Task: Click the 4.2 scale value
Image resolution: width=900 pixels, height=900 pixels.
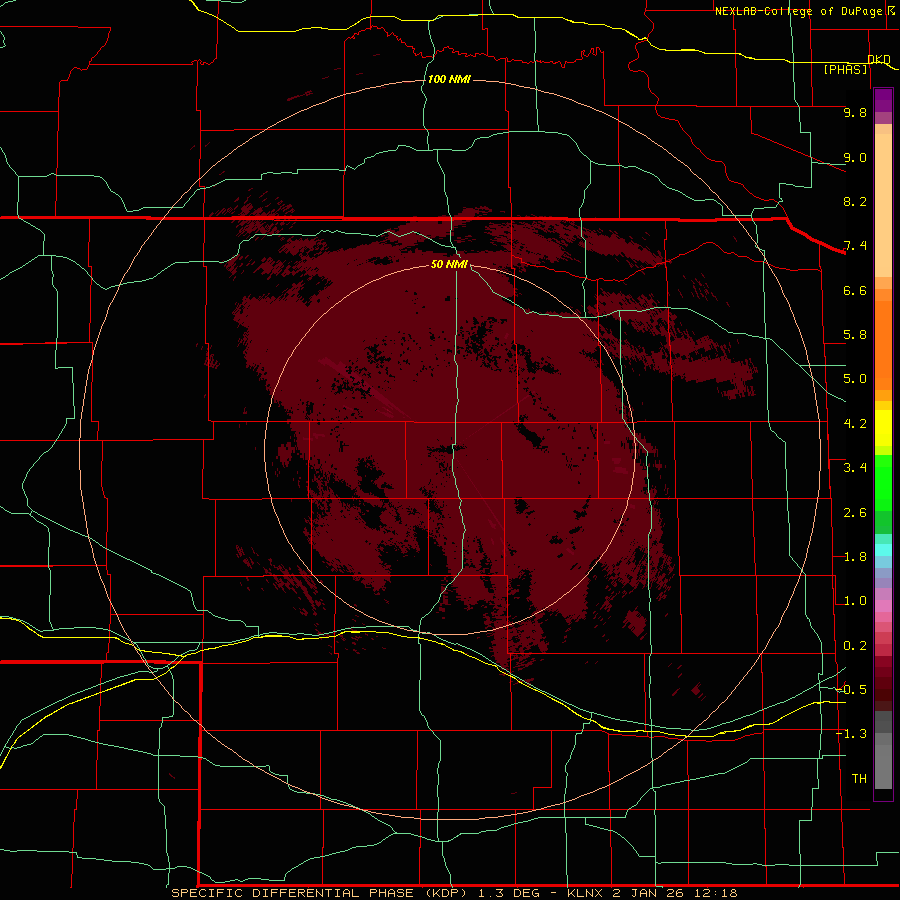Action: (x=855, y=424)
